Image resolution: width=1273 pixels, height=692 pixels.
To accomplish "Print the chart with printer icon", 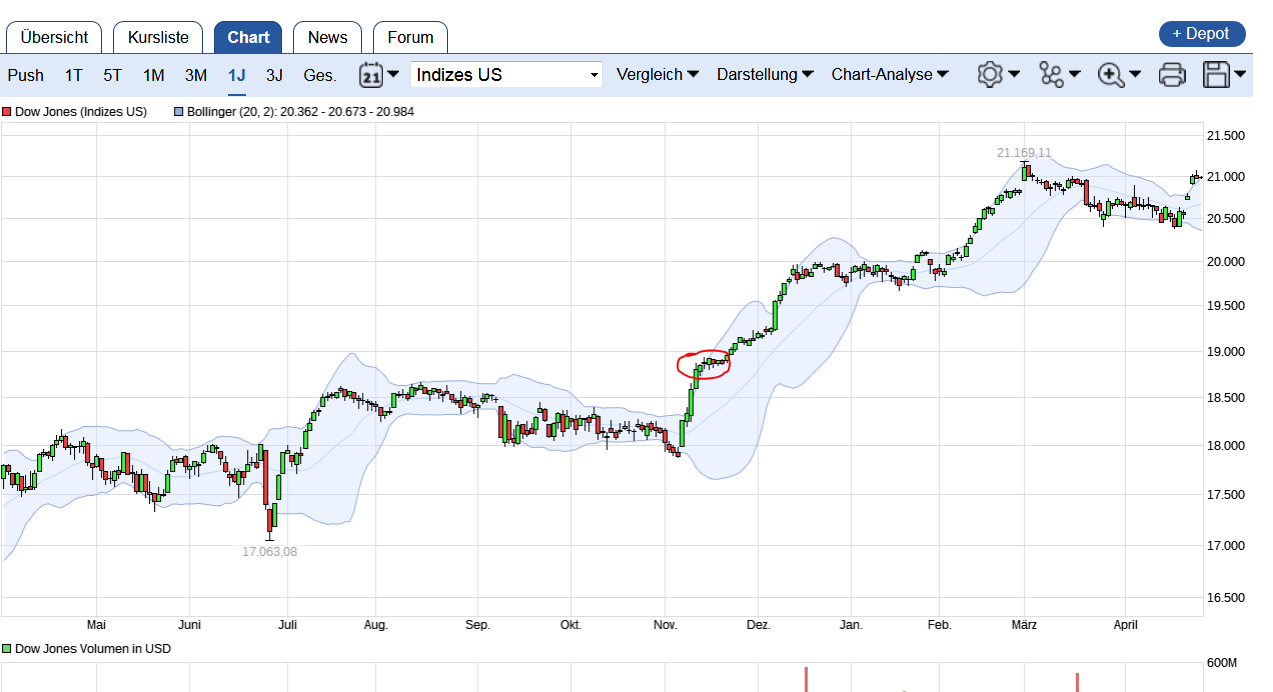I will tap(1172, 74).
